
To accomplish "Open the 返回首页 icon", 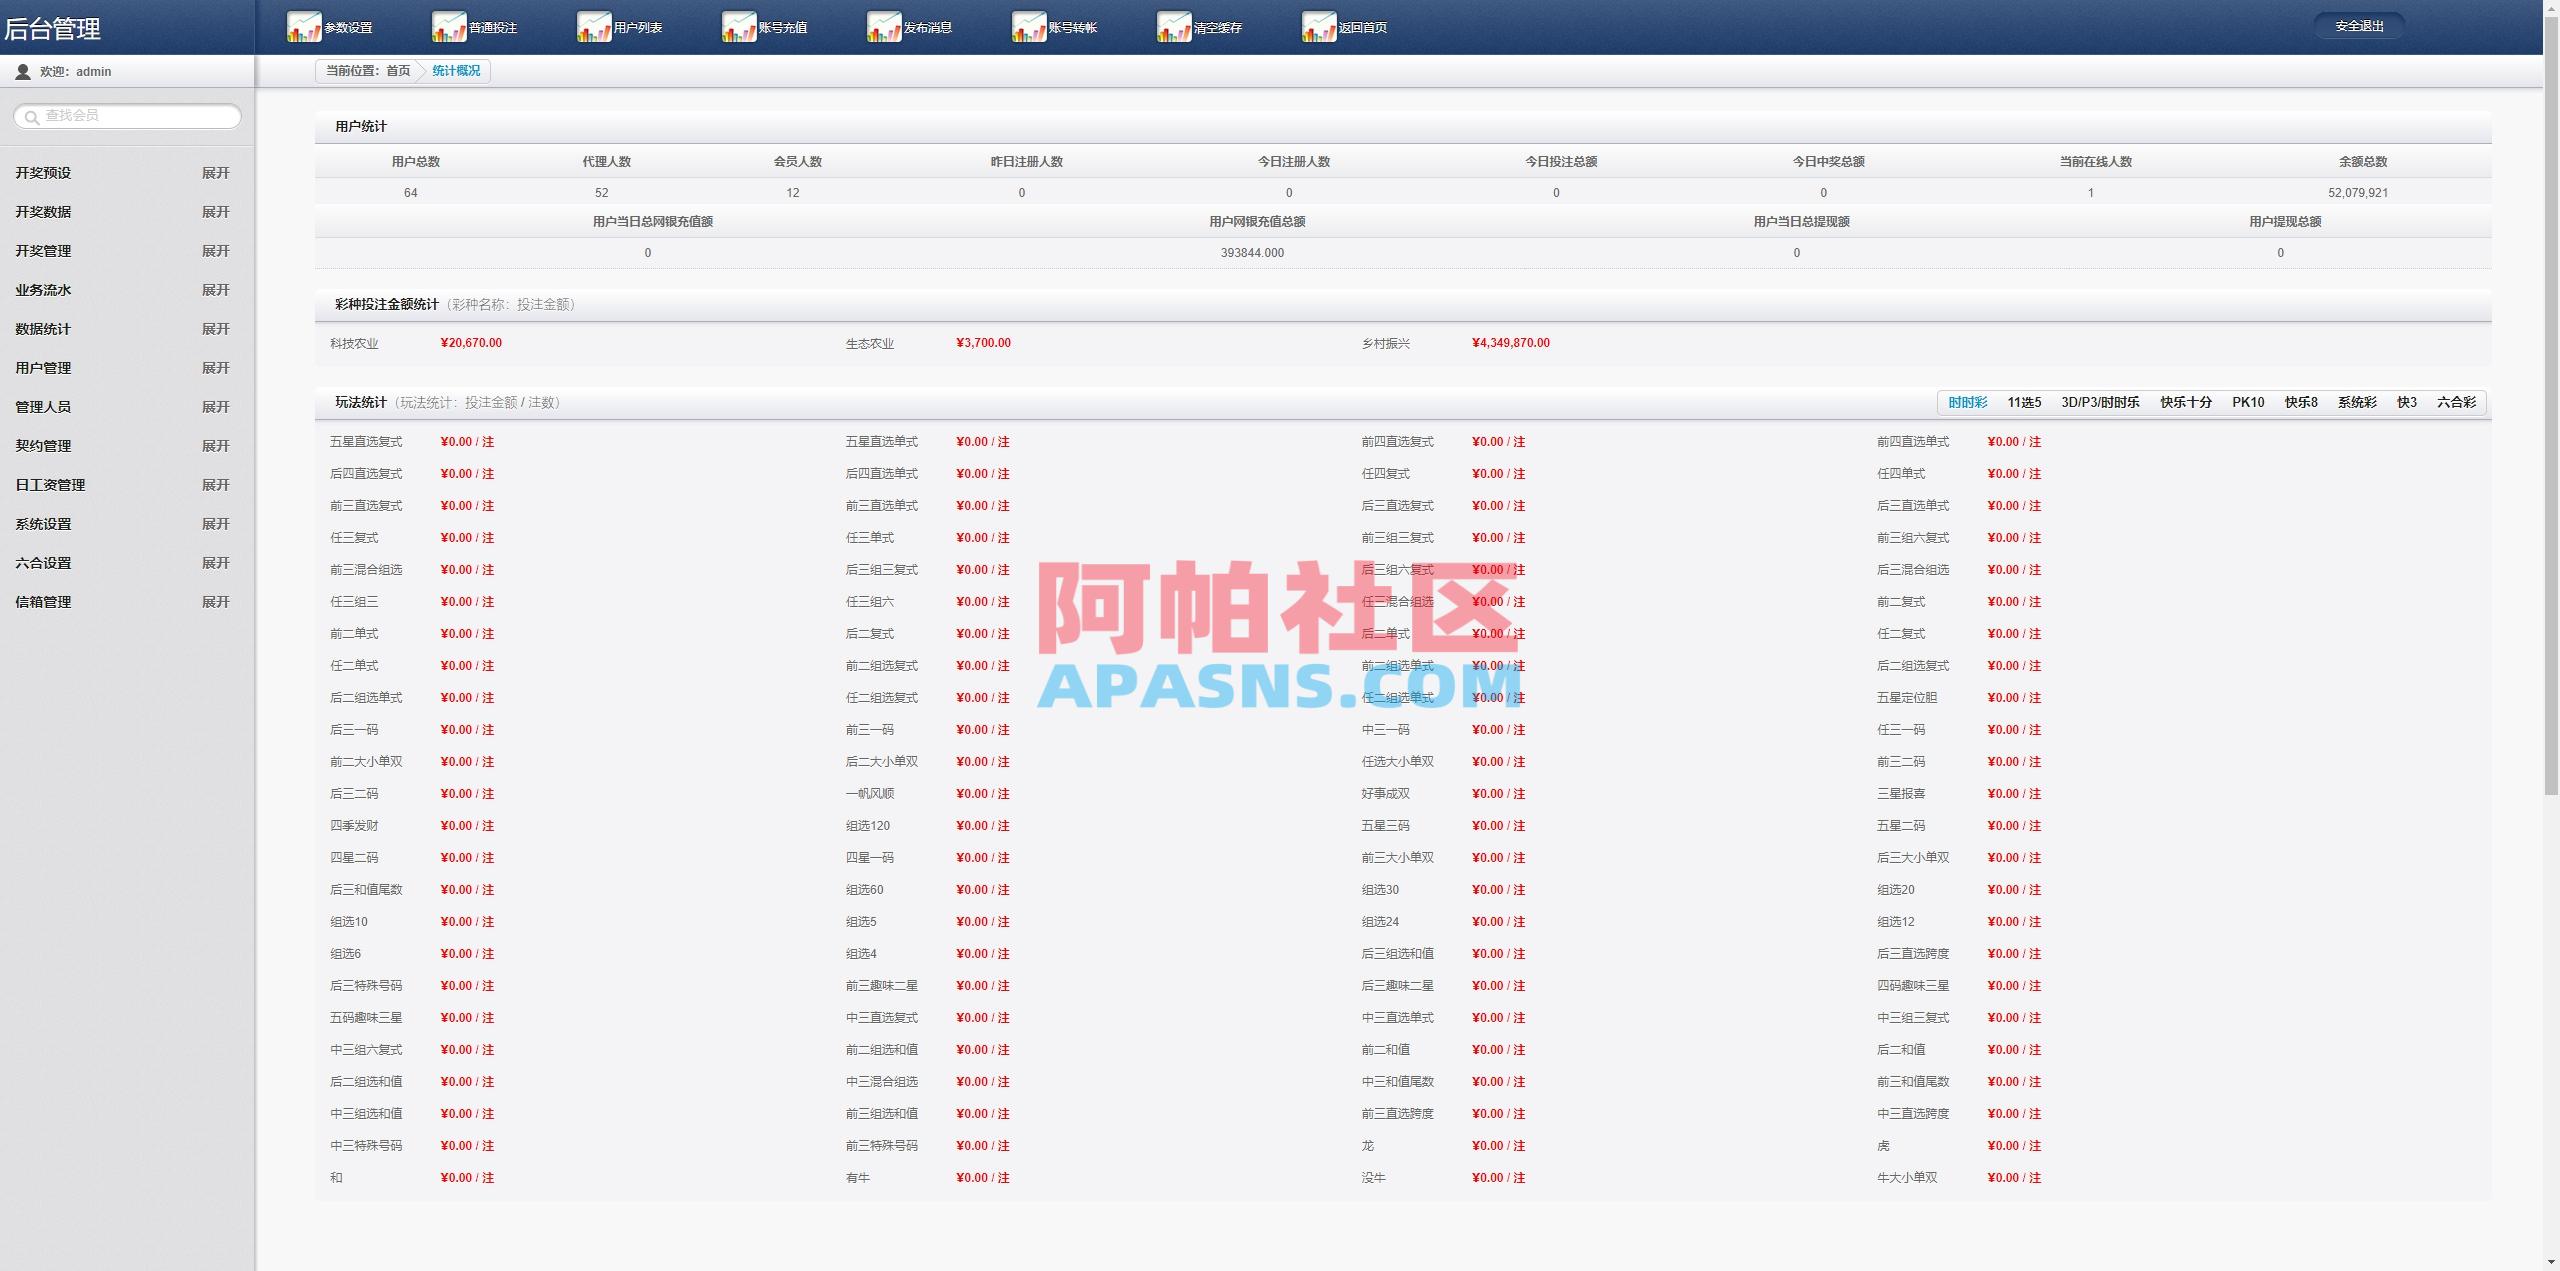I will point(1344,27).
